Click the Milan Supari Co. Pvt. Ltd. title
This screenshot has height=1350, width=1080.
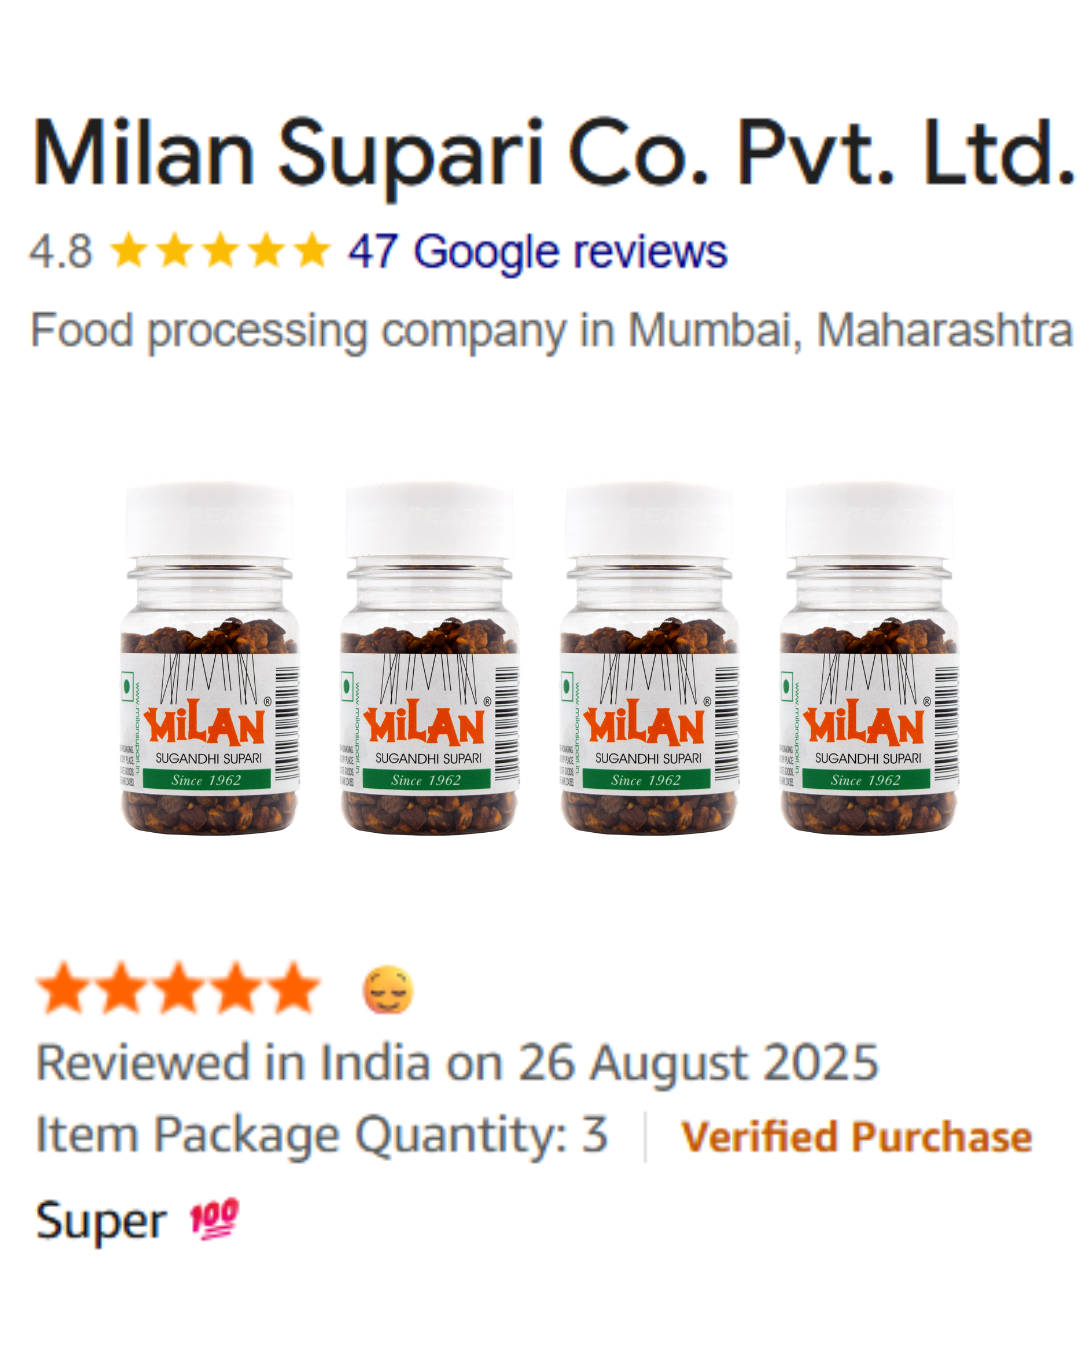(x=554, y=153)
